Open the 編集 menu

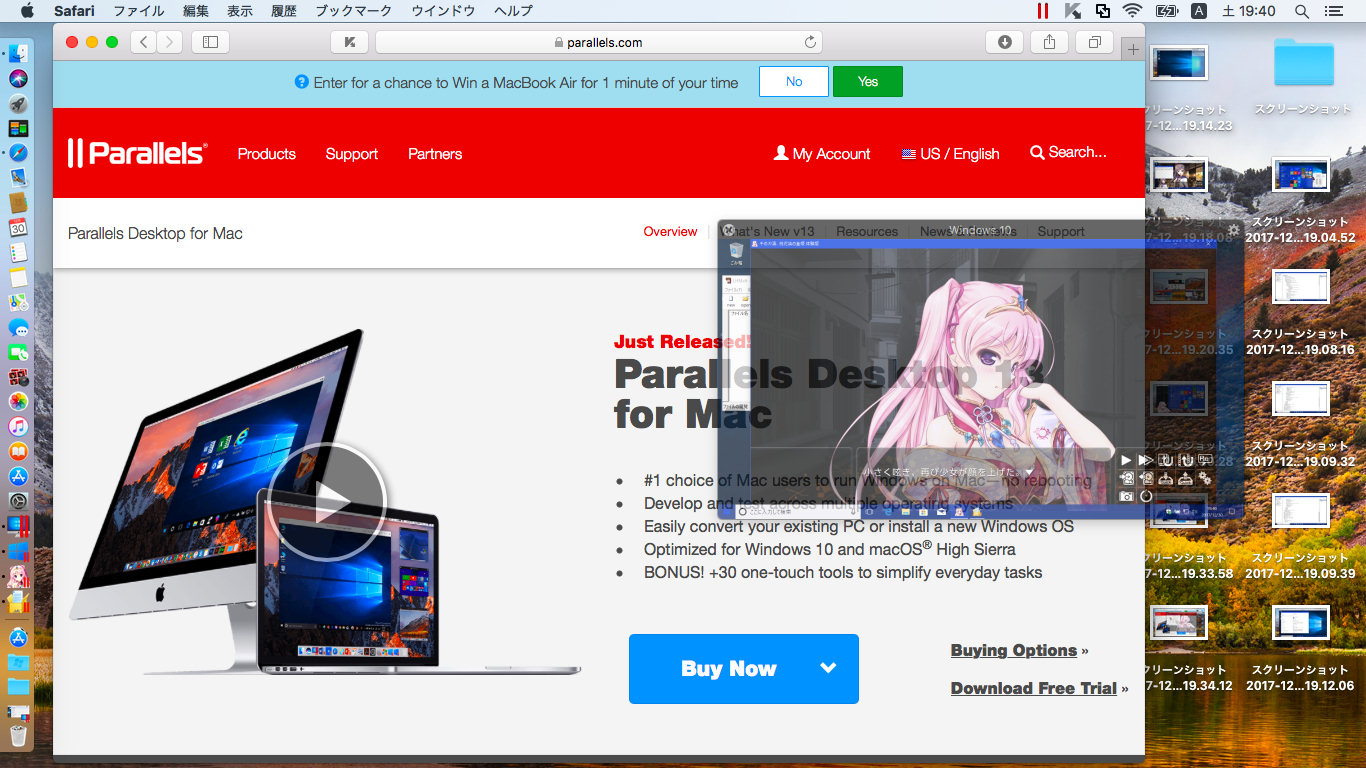(196, 11)
